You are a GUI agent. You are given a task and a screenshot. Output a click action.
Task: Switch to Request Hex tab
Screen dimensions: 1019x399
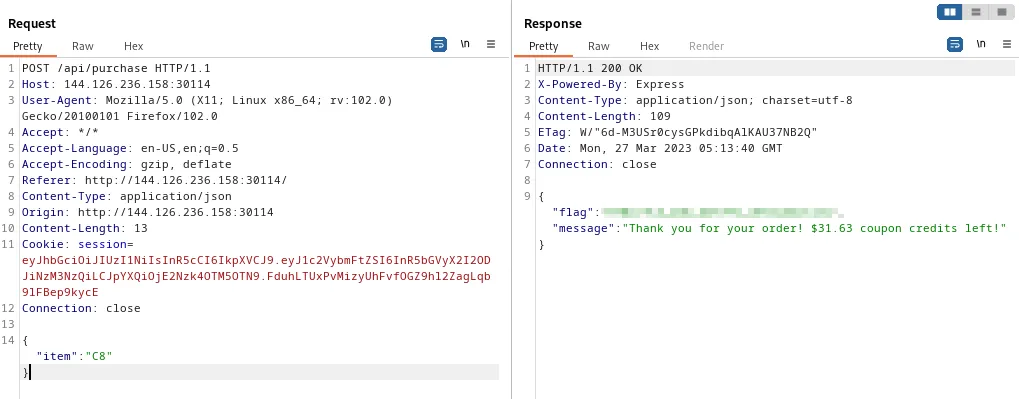133,46
